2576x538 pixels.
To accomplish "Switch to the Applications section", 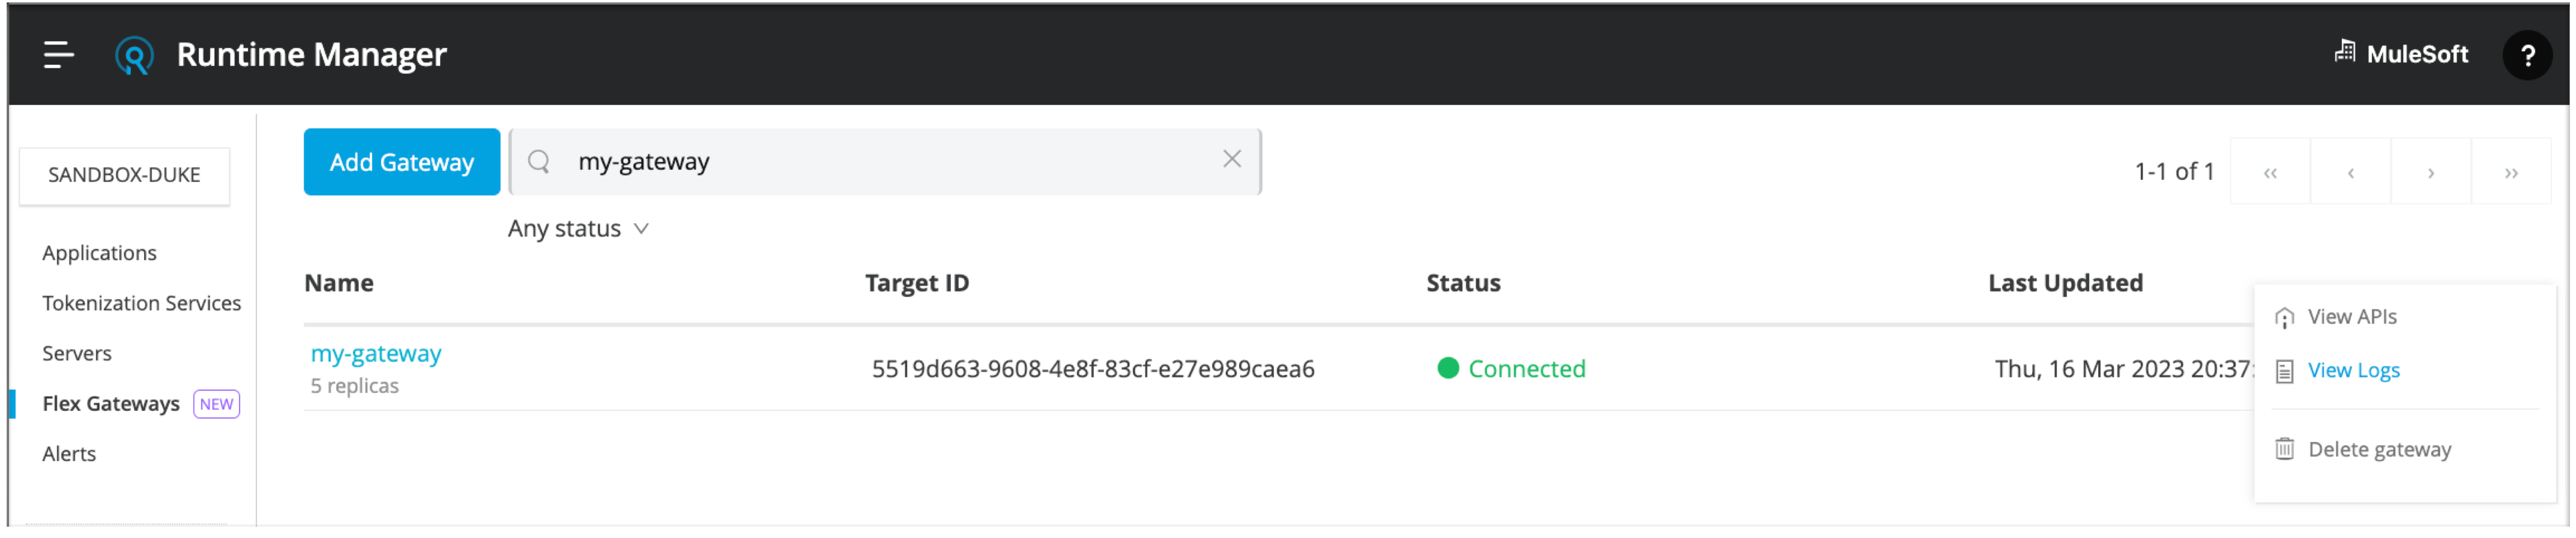I will click(x=99, y=252).
